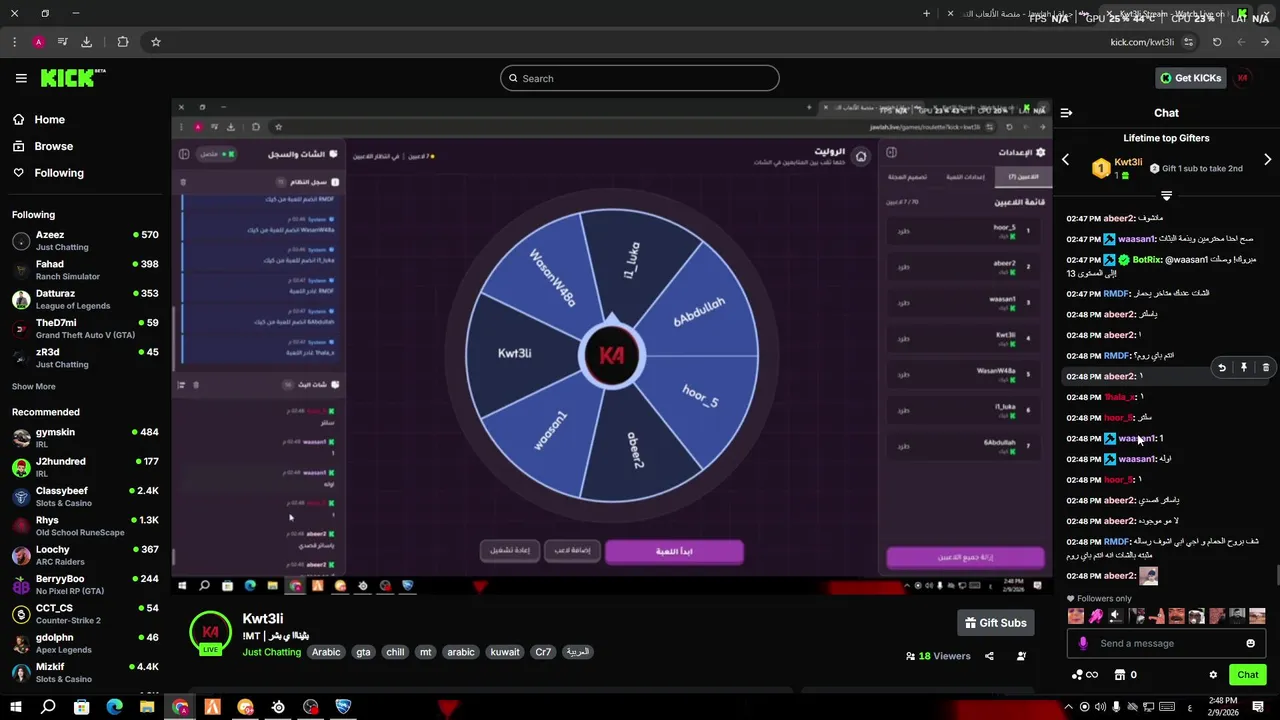Open gdolphn recommended channel
The image size is (1280, 720).
click(85, 643)
